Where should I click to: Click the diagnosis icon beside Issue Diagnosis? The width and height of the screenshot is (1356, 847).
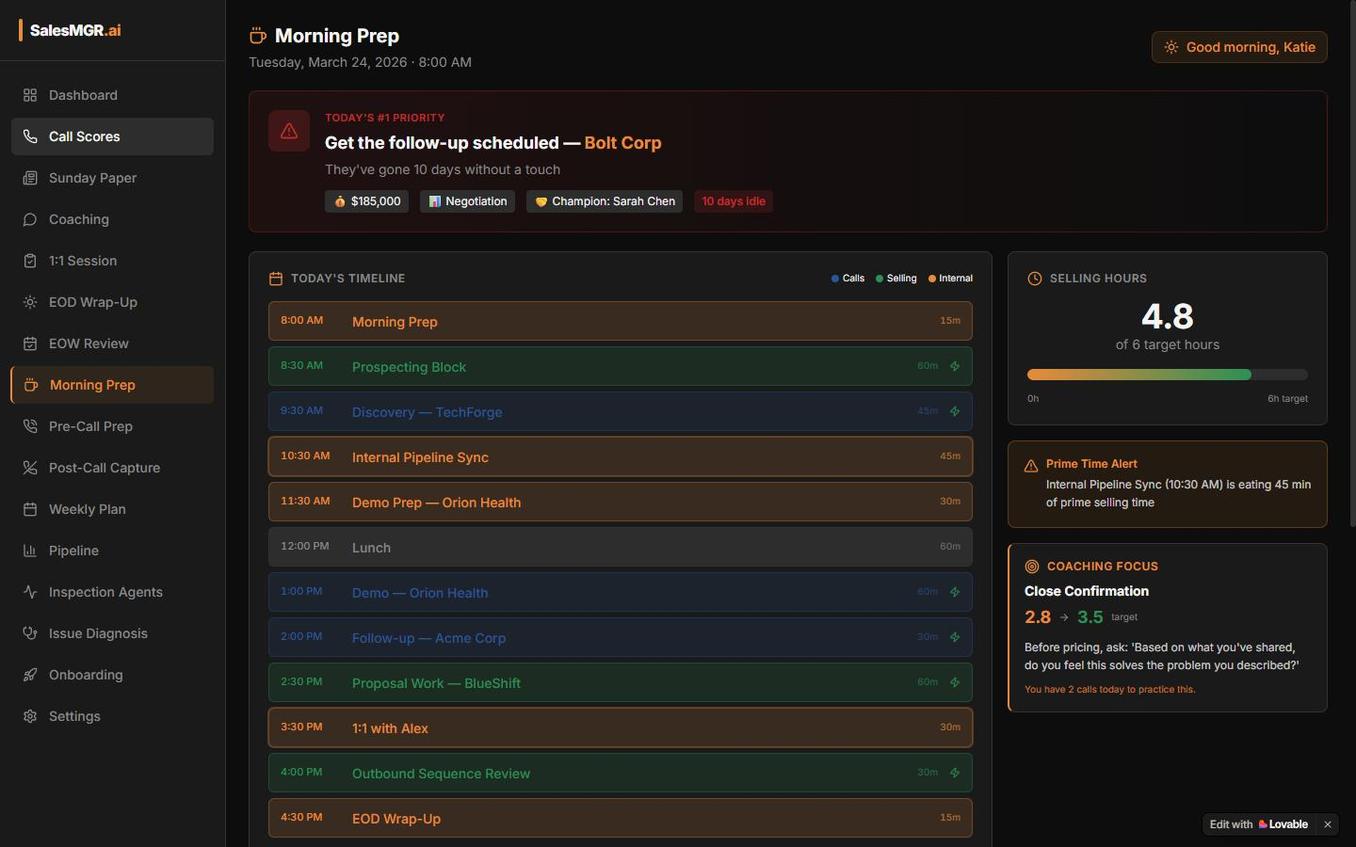click(x=30, y=634)
